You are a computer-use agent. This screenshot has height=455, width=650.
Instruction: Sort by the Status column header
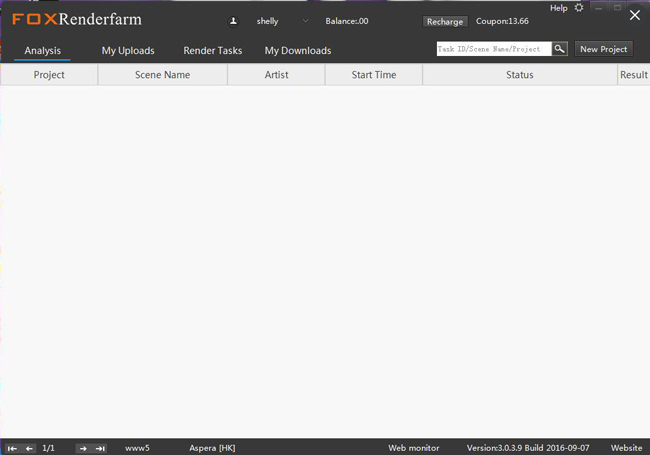click(x=520, y=75)
